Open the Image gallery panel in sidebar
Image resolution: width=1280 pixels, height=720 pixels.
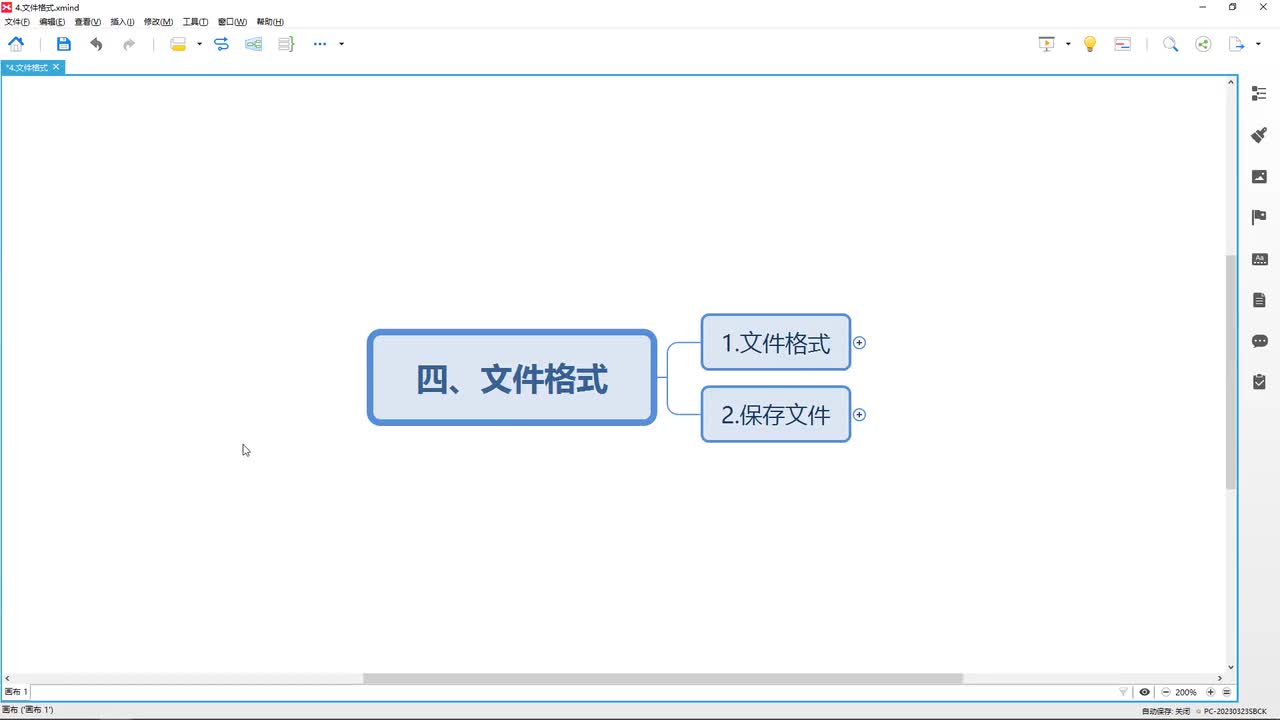coord(1259,176)
